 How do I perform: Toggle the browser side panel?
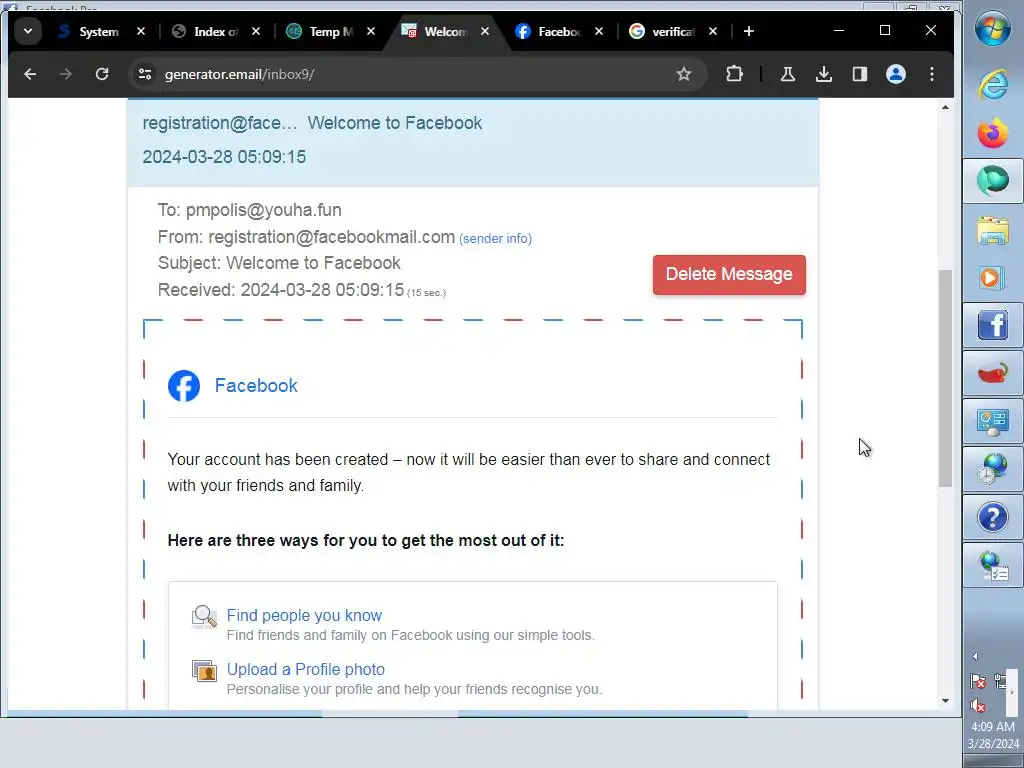click(859, 74)
